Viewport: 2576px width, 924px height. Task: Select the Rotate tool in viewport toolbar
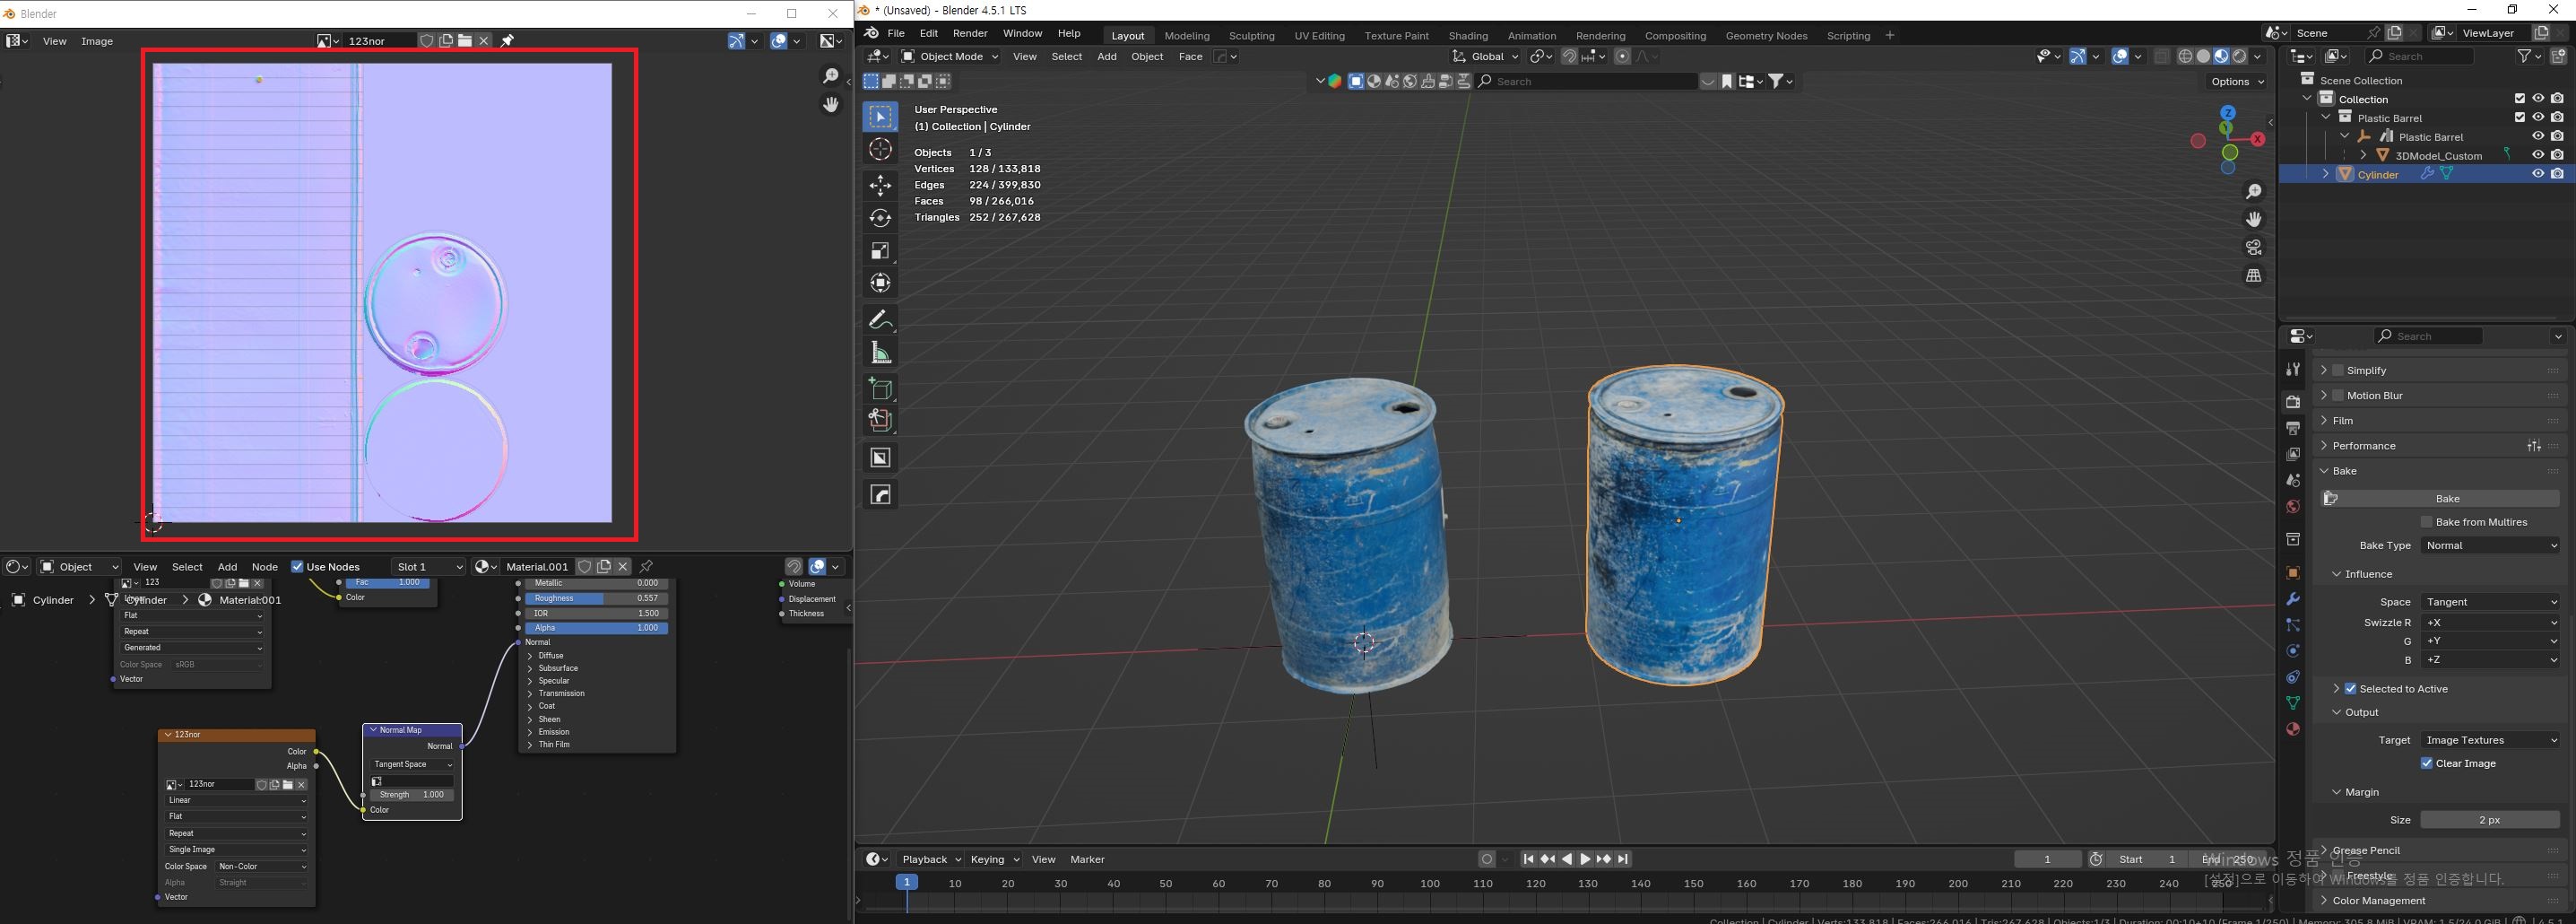point(880,218)
